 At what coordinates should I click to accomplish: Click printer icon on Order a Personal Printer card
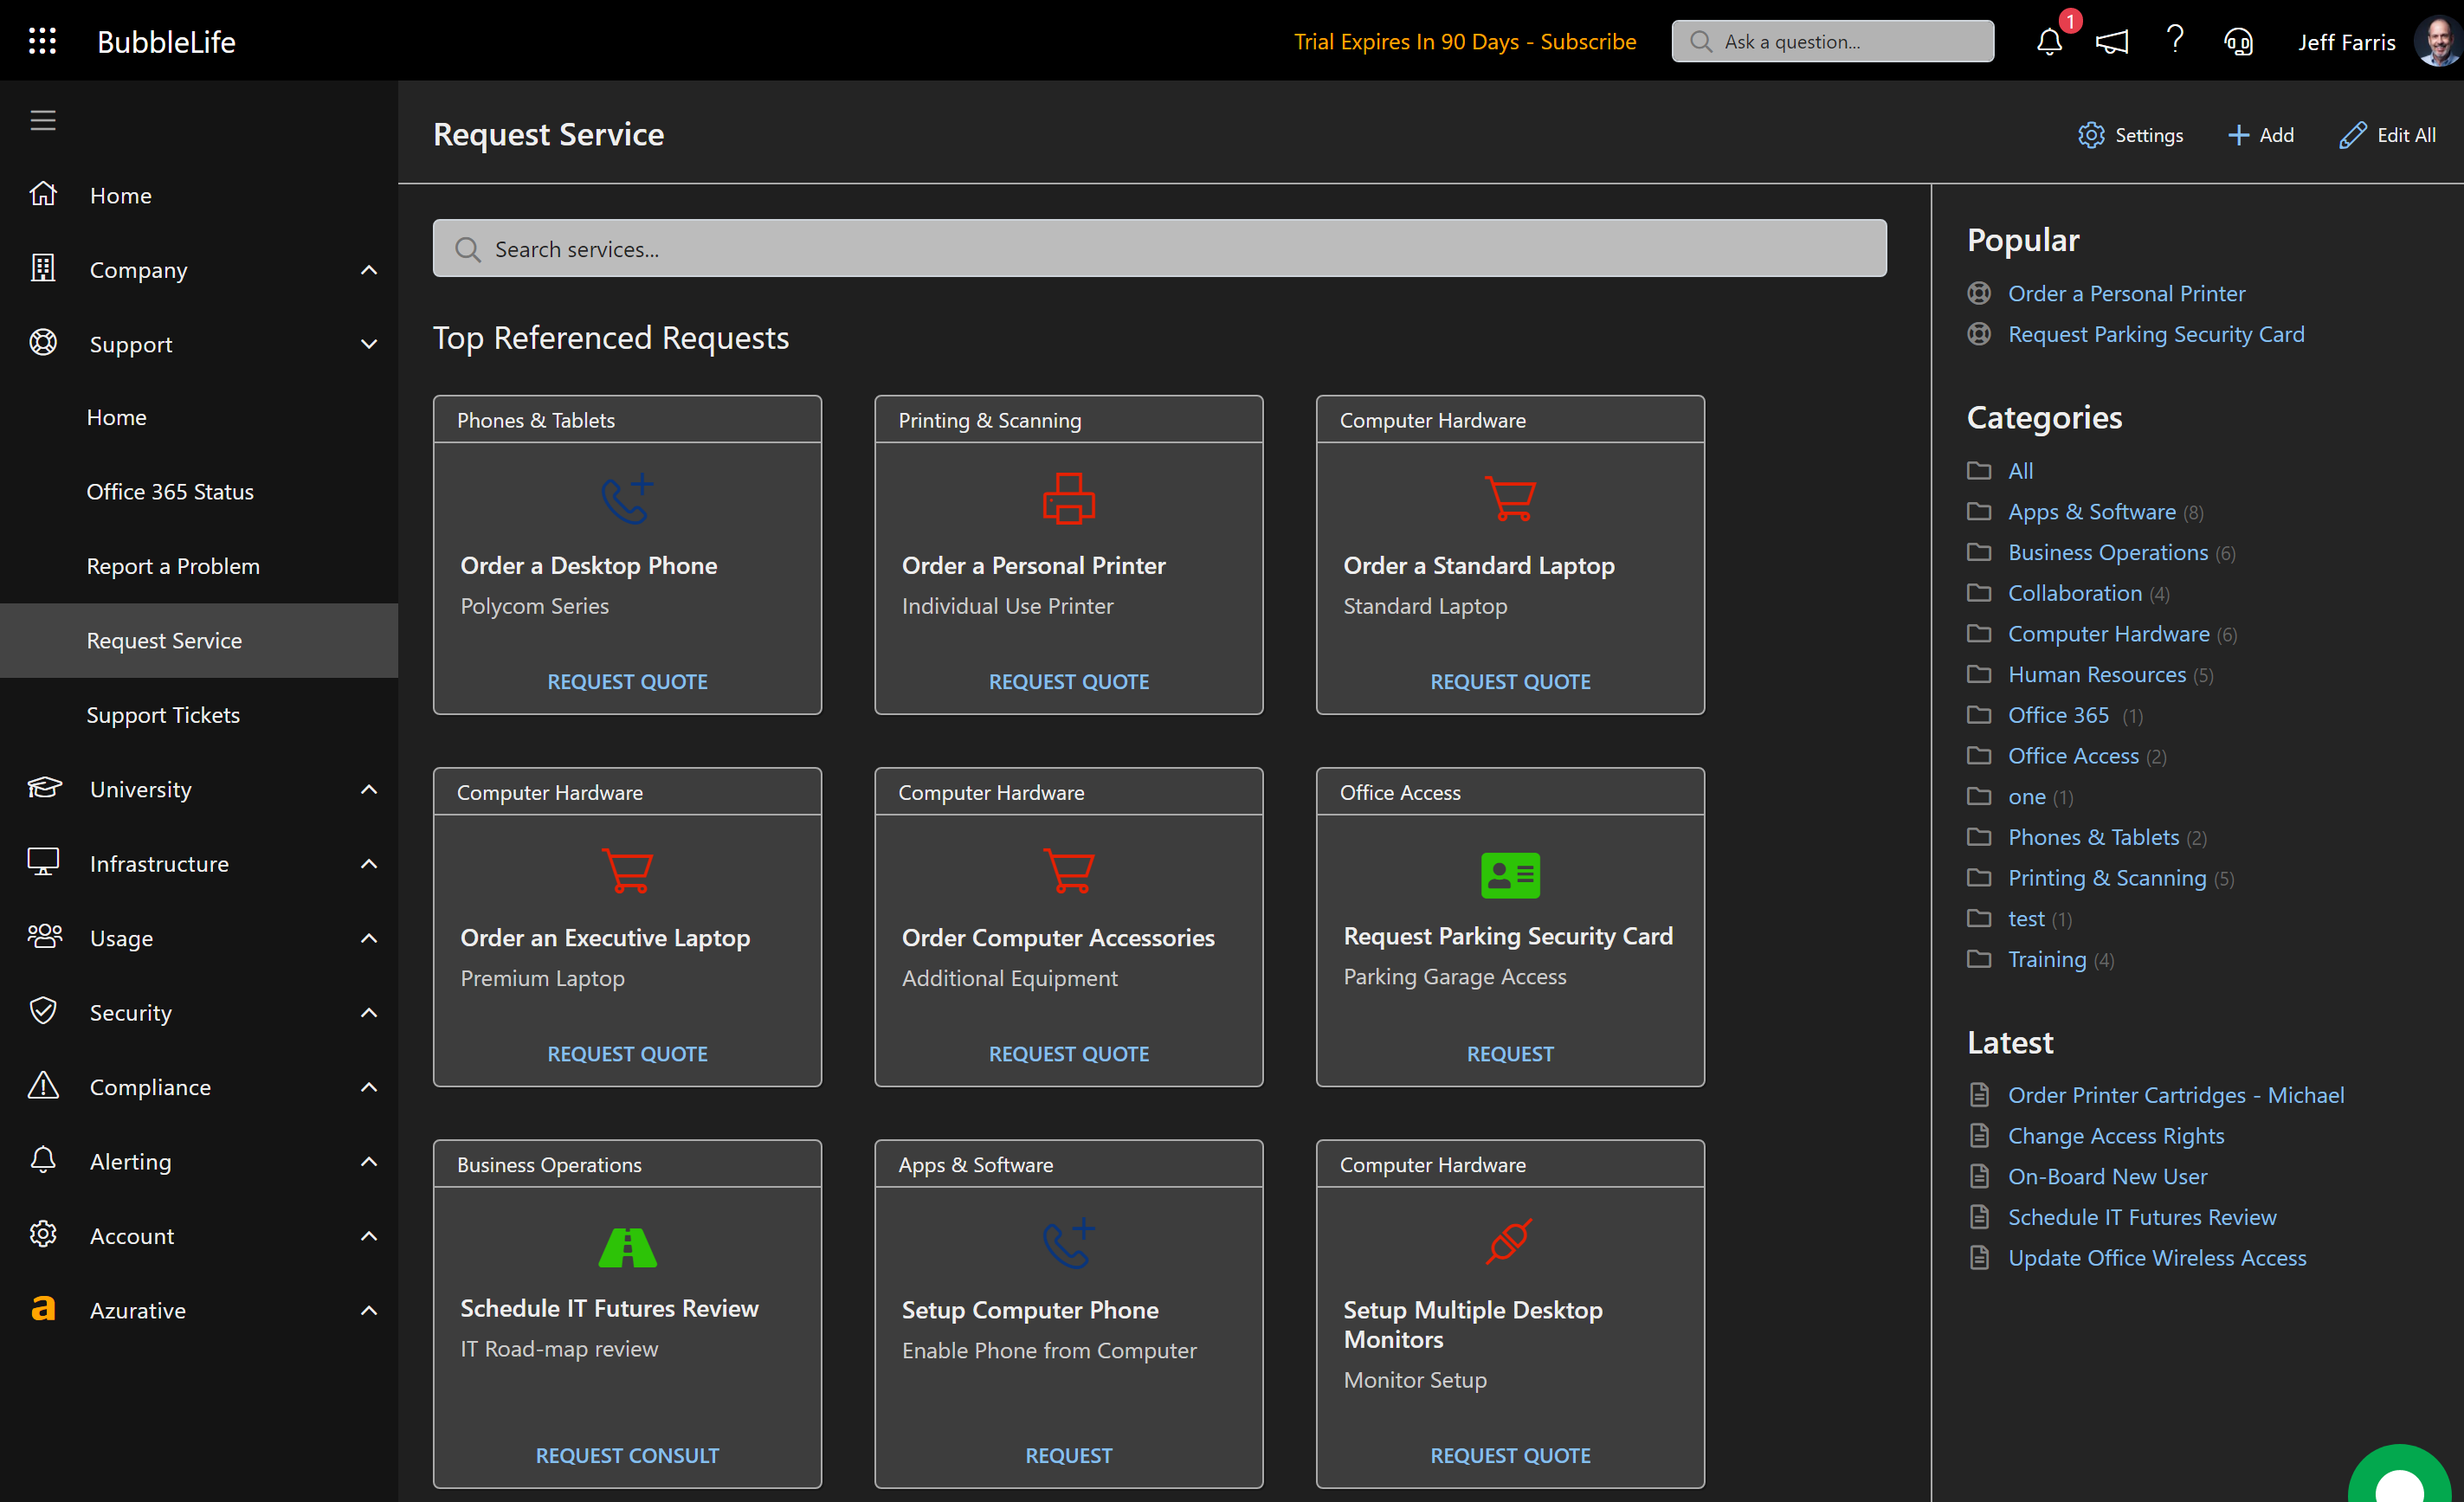click(x=1069, y=498)
